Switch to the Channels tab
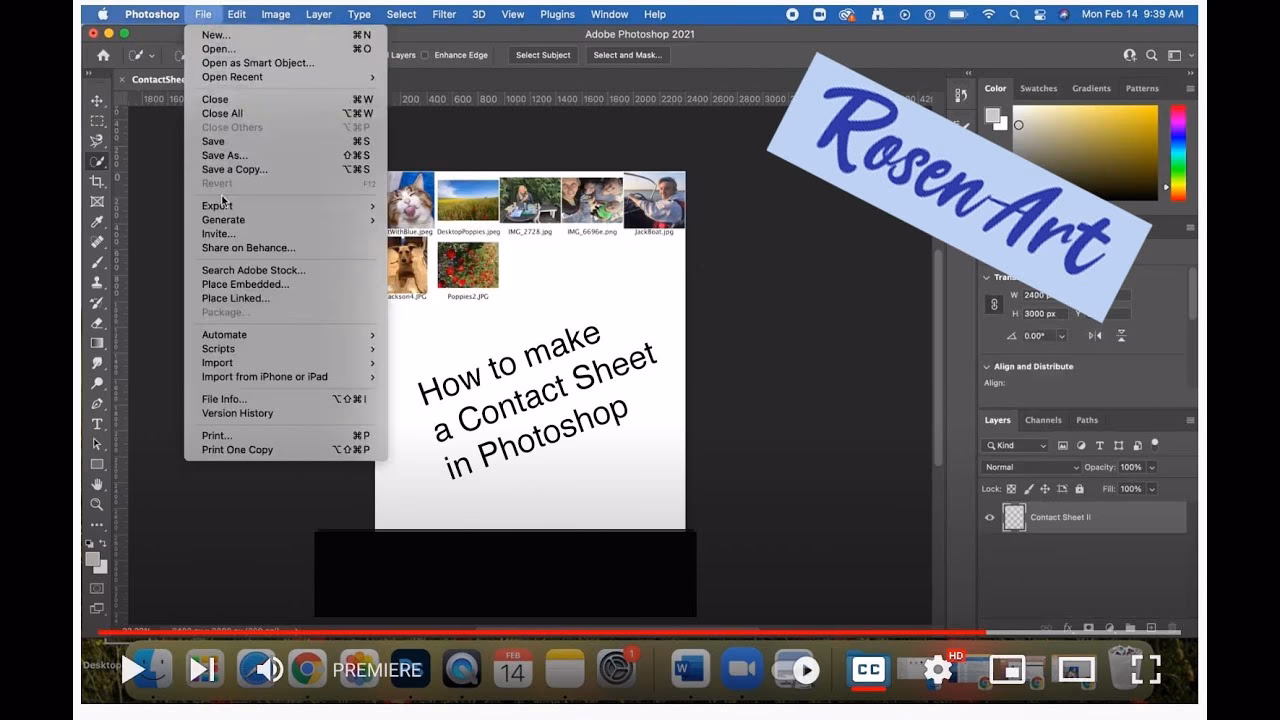This screenshot has width=1280, height=720. coord(1043,420)
